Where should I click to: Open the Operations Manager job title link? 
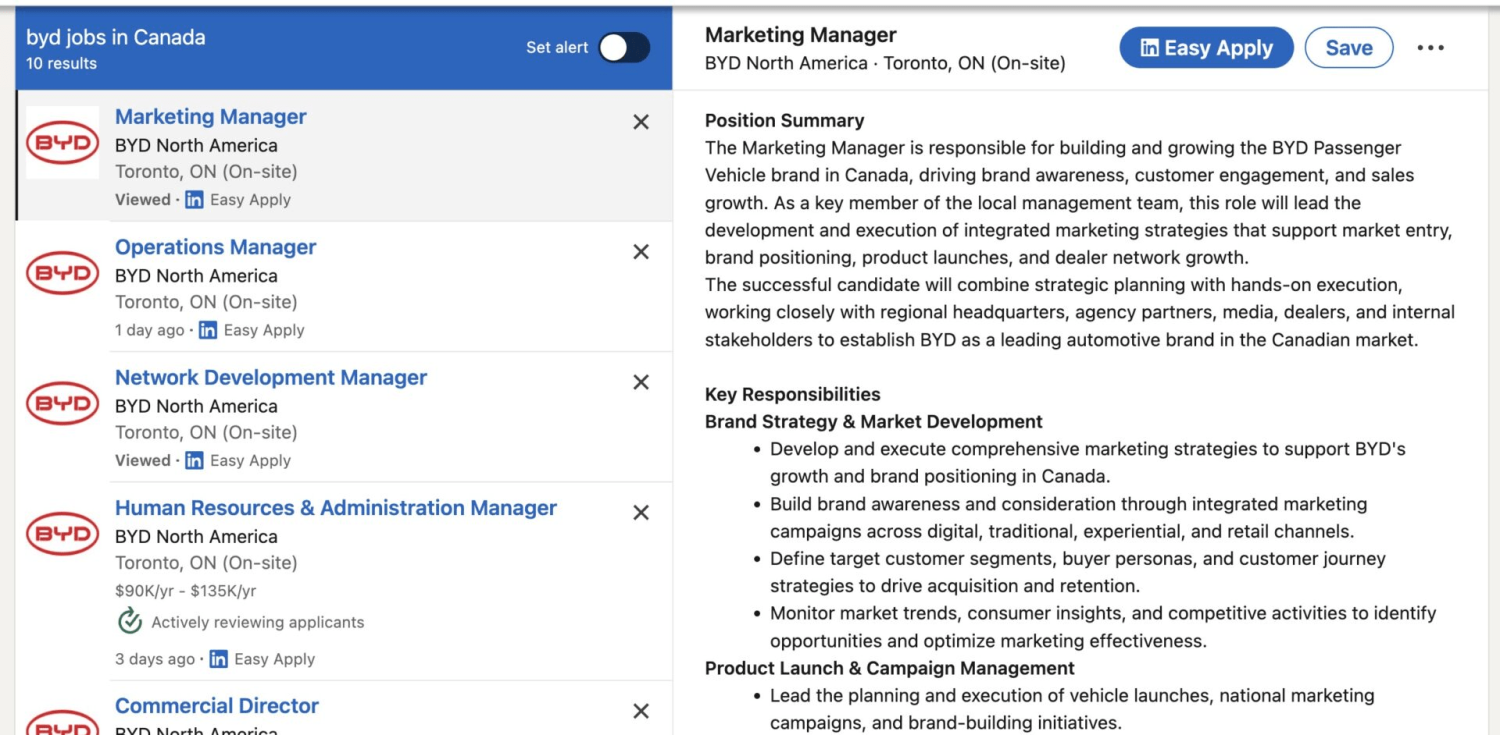[x=215, y=247]
